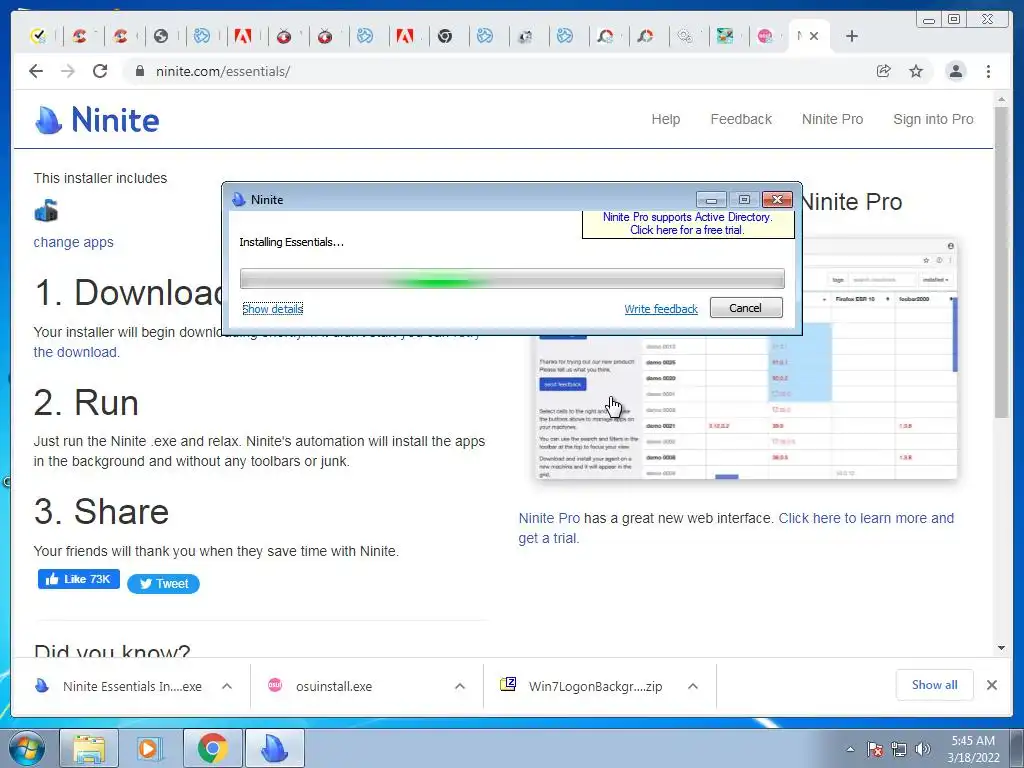The width and height of the screenshot is (1024, 768).
Task: Open a new tab with the plus button
Action: point(852,36)
